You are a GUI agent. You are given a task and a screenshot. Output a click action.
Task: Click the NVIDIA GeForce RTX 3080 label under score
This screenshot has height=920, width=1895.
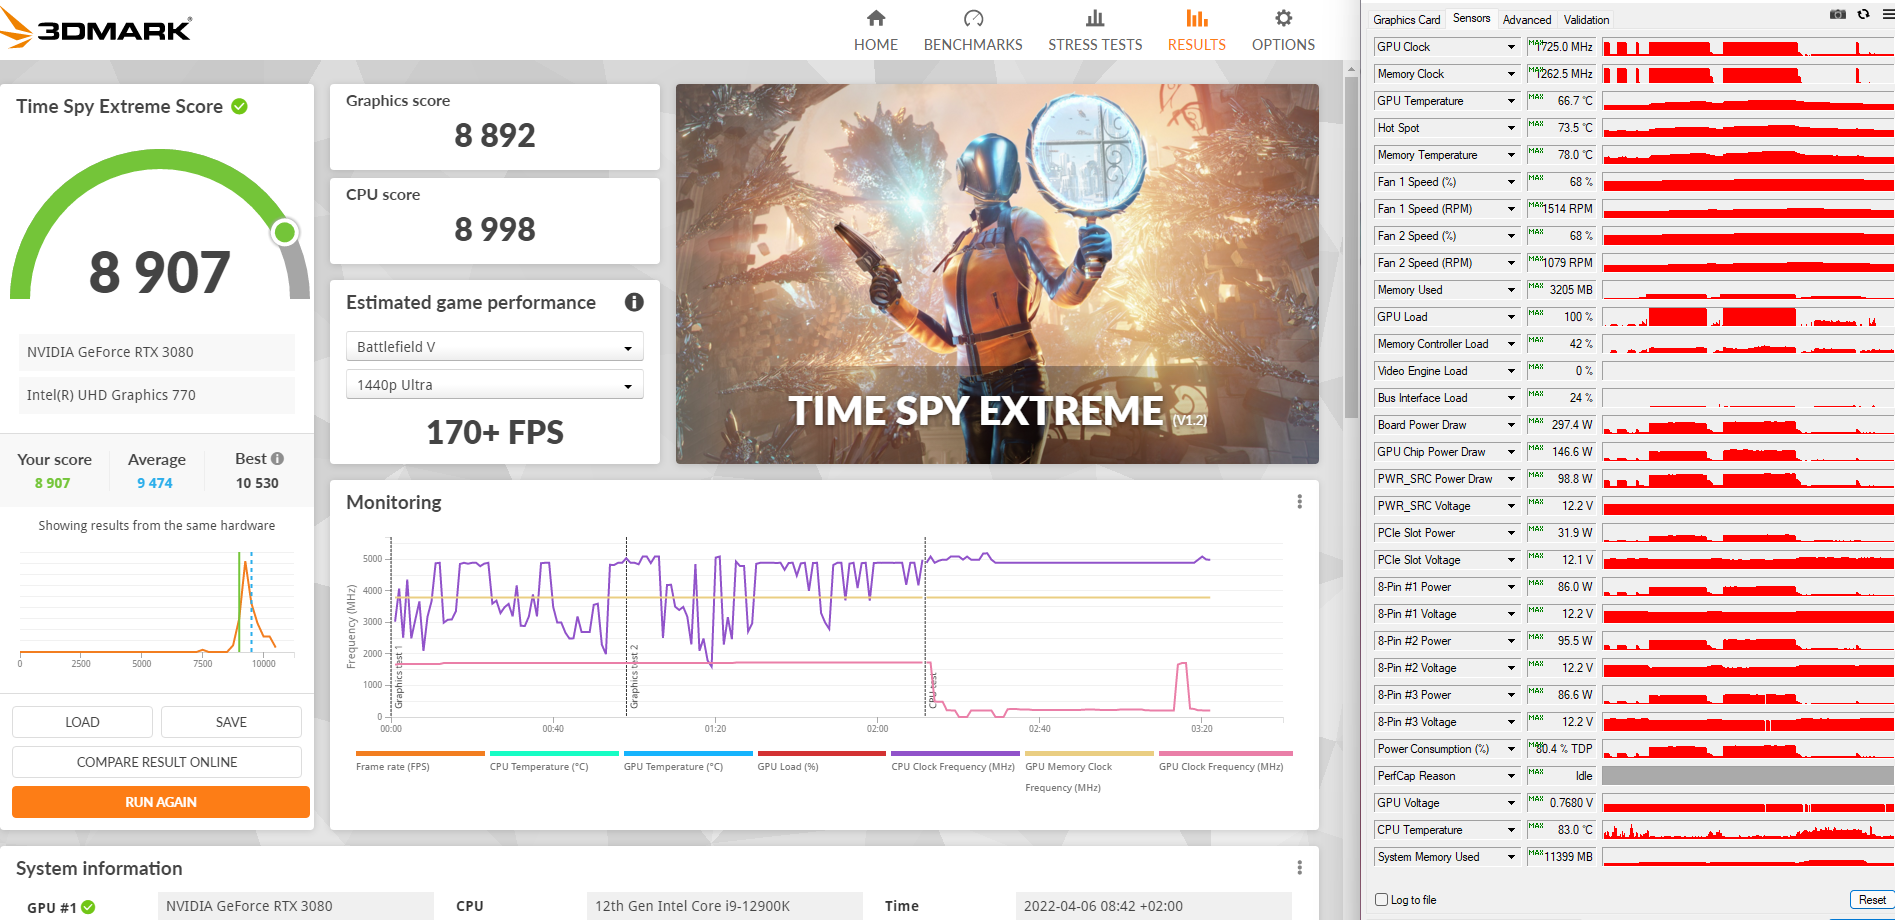tap(157, 352)
